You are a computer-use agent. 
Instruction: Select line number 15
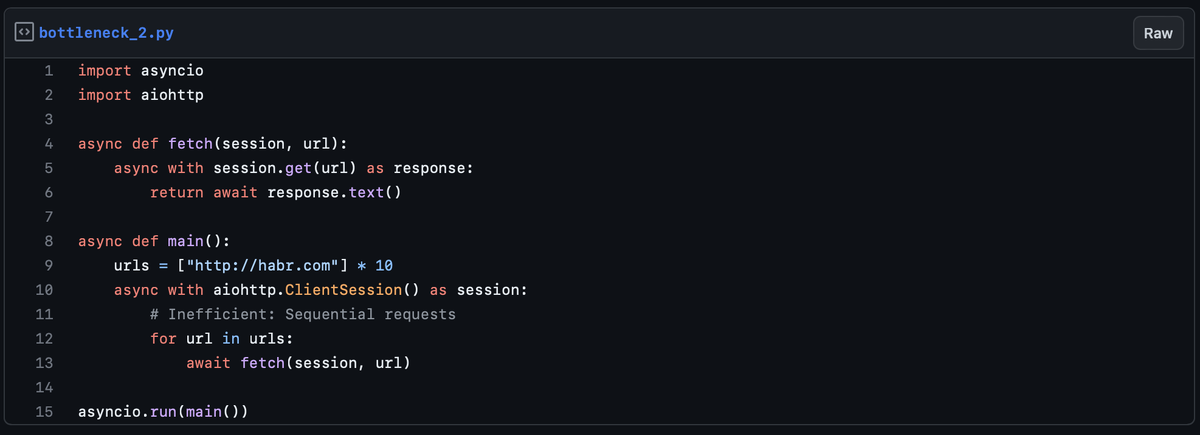click(x=44, y=412)
